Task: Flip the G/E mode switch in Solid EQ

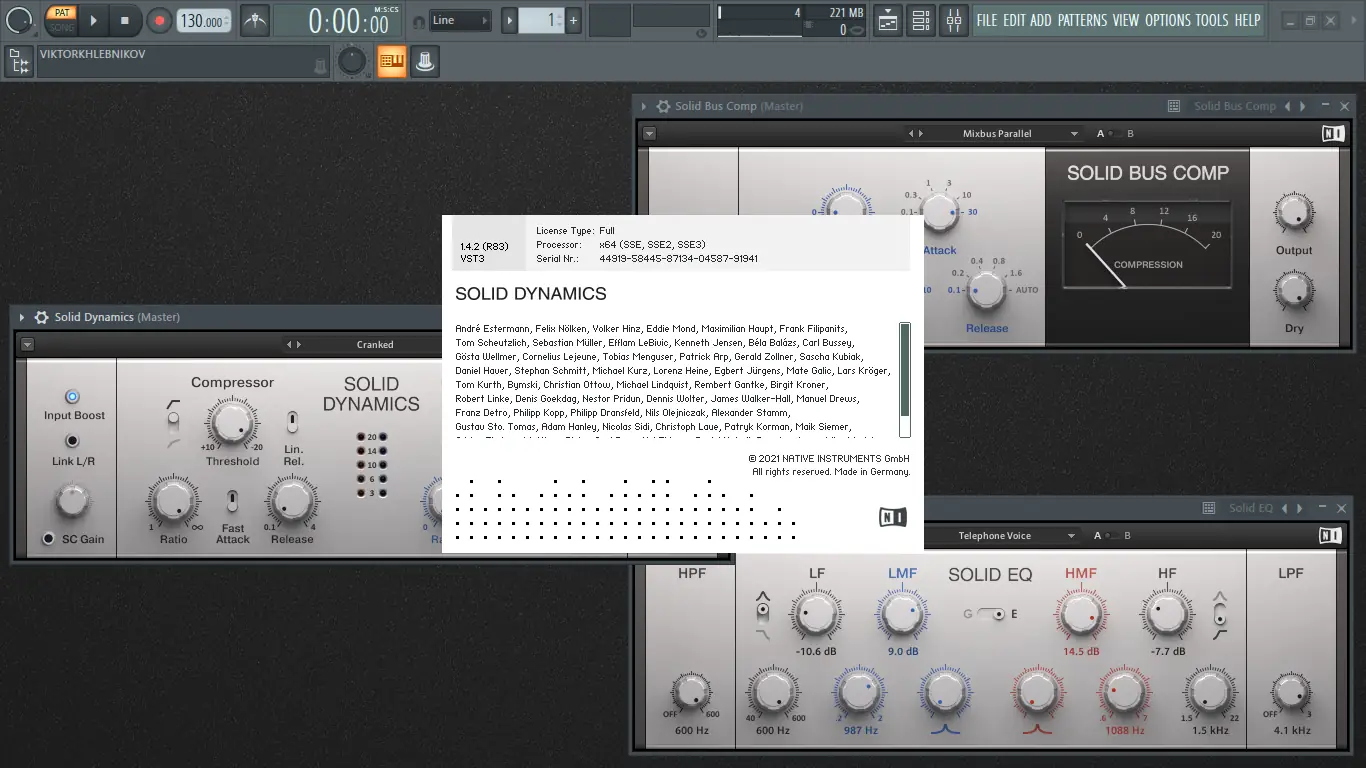Action: (990, 614)
